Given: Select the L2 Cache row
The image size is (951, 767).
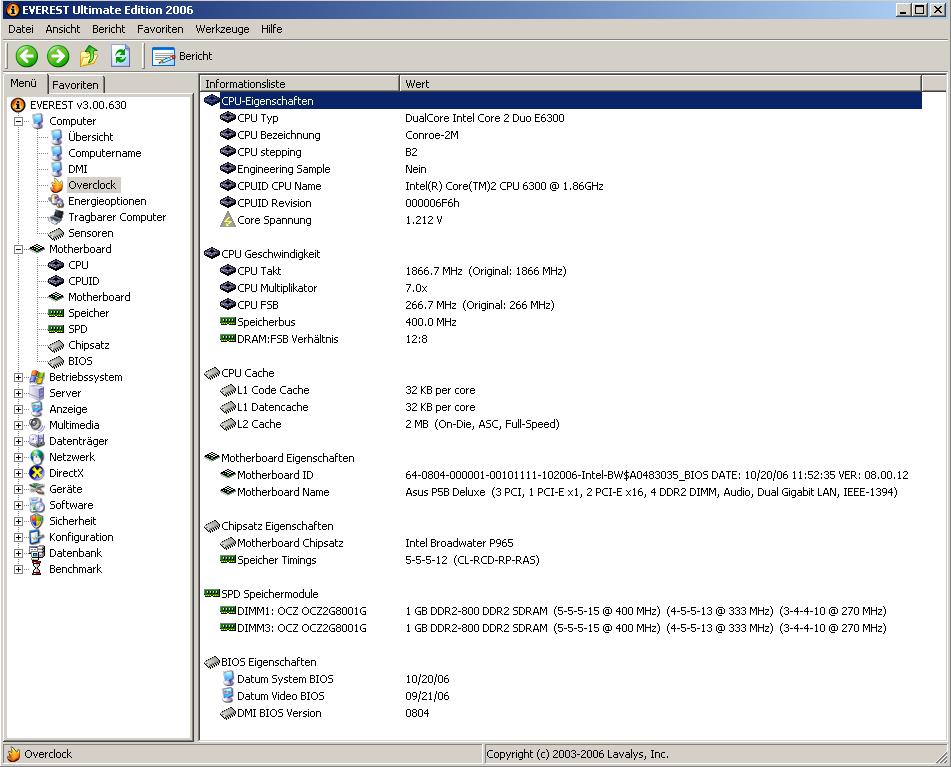Looking at the screenshot, I should [x=562, y=424].
